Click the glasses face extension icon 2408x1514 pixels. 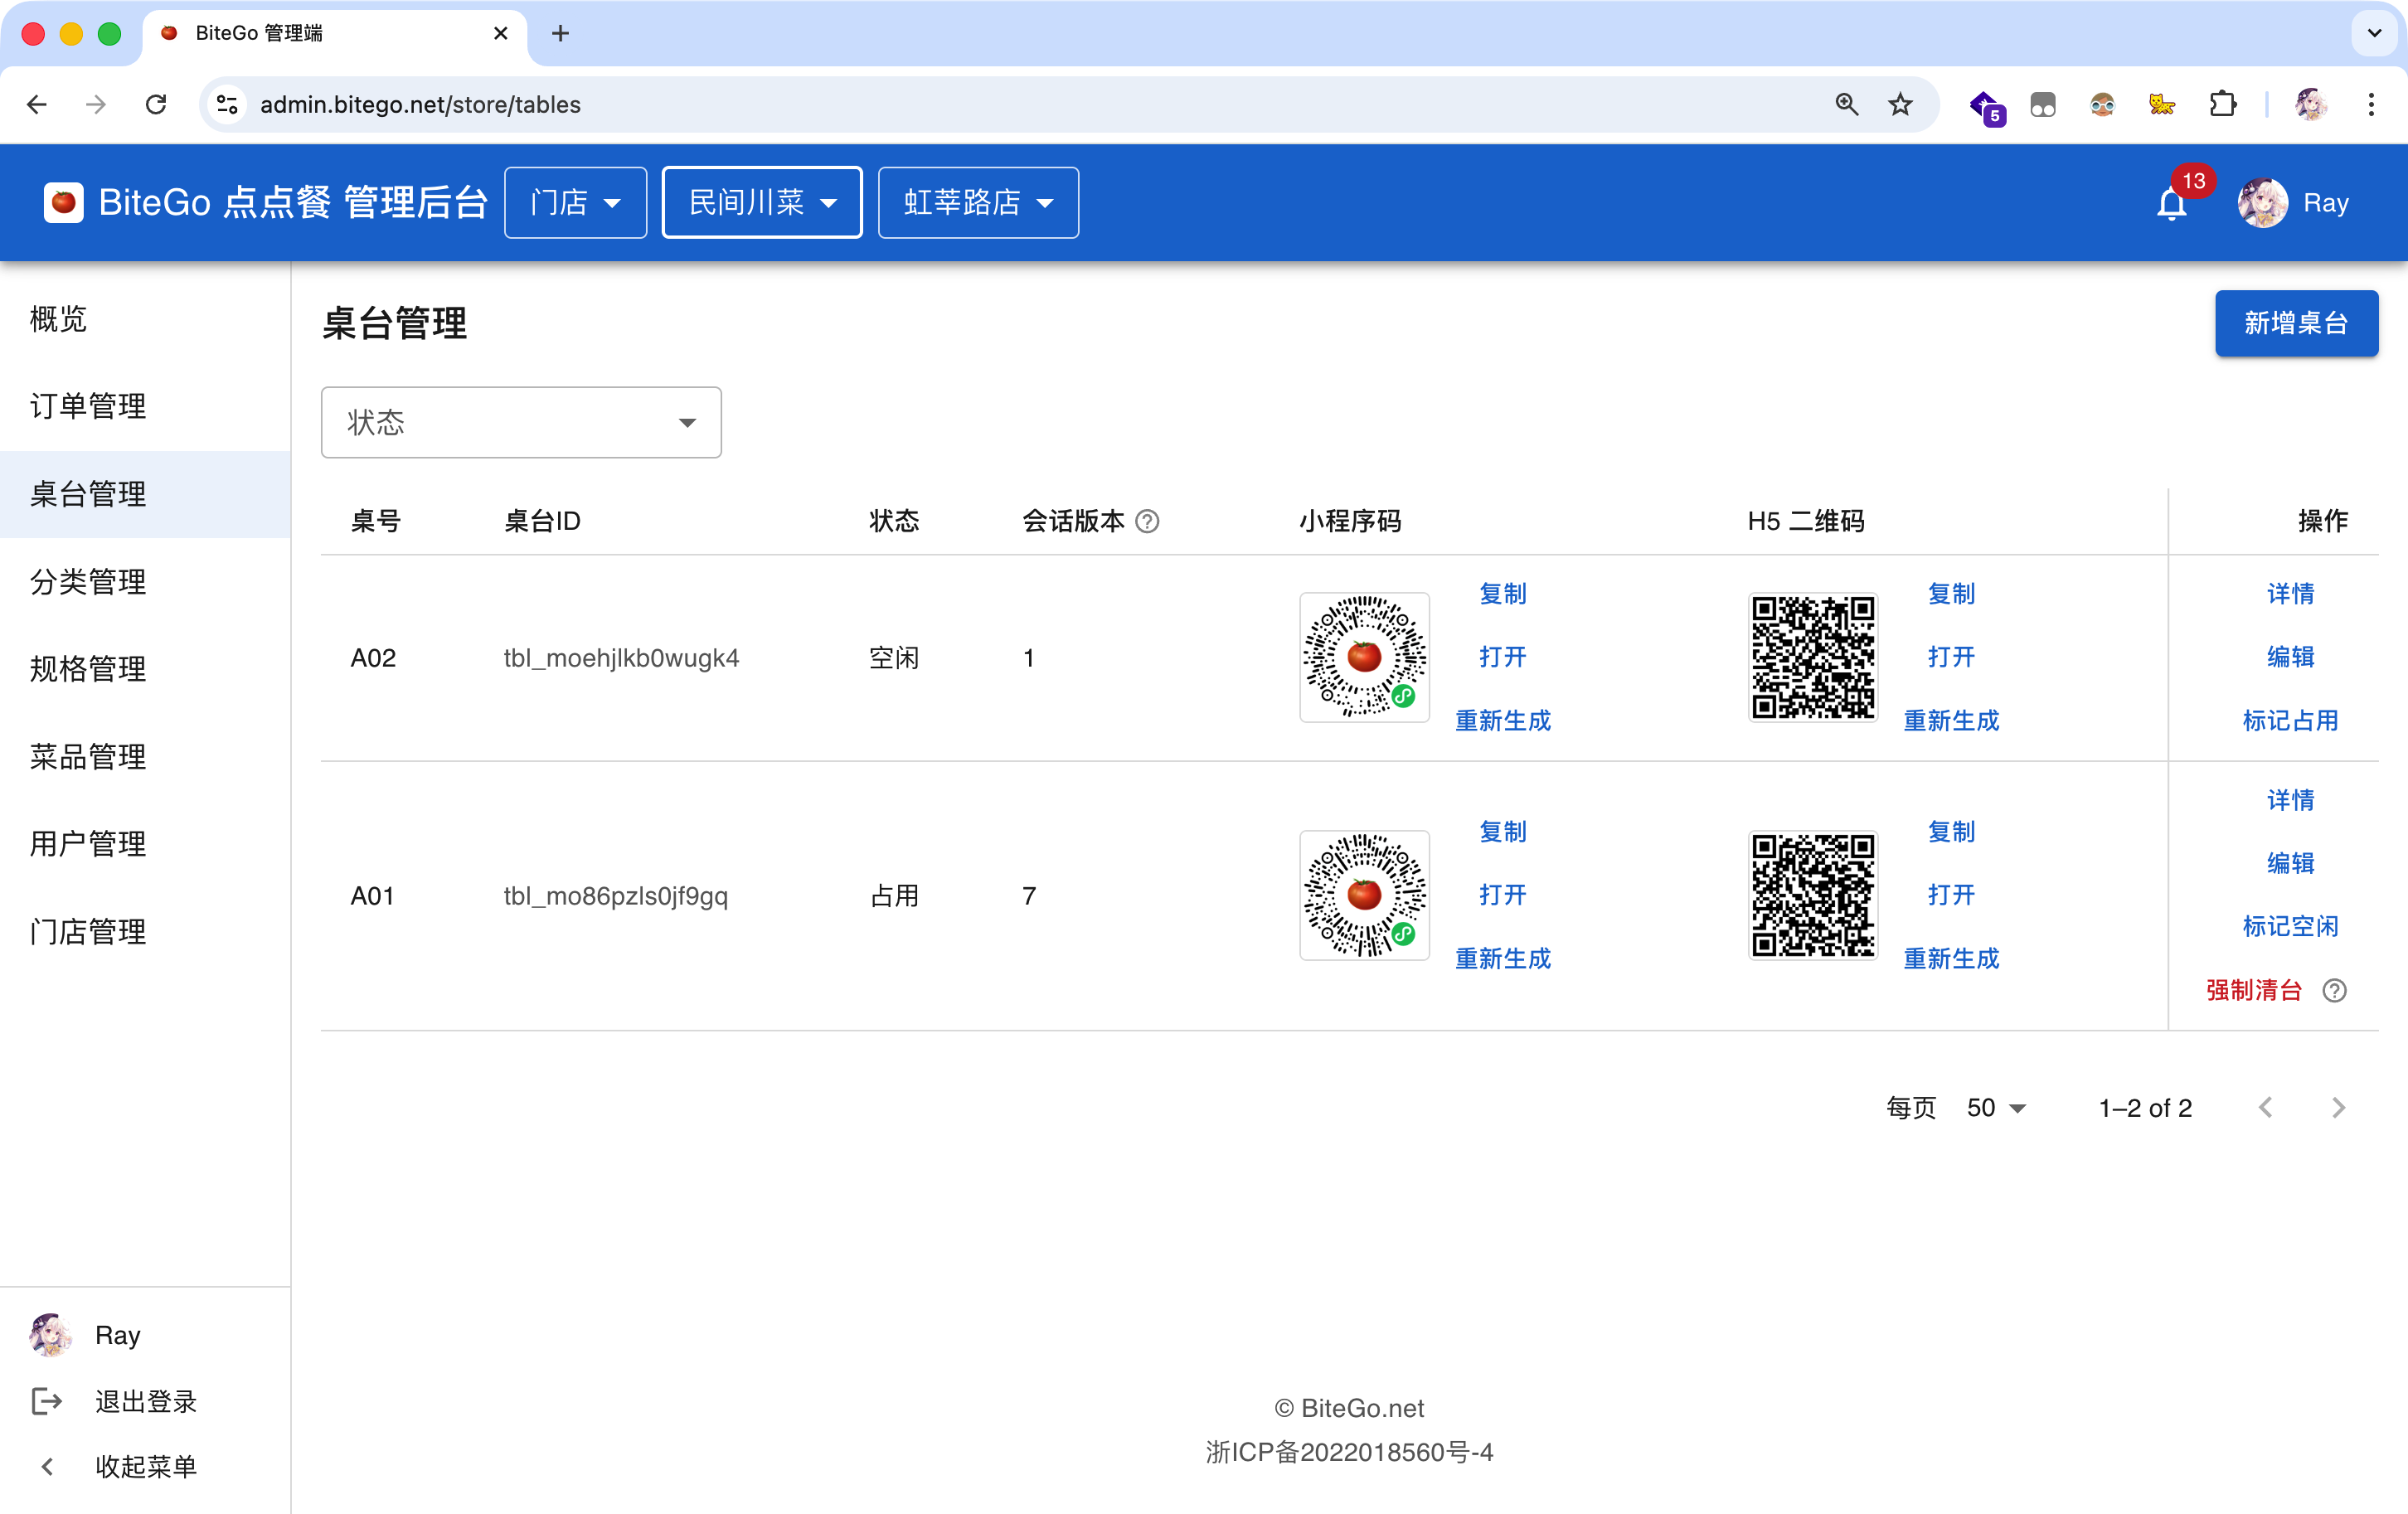point(2102,104)
